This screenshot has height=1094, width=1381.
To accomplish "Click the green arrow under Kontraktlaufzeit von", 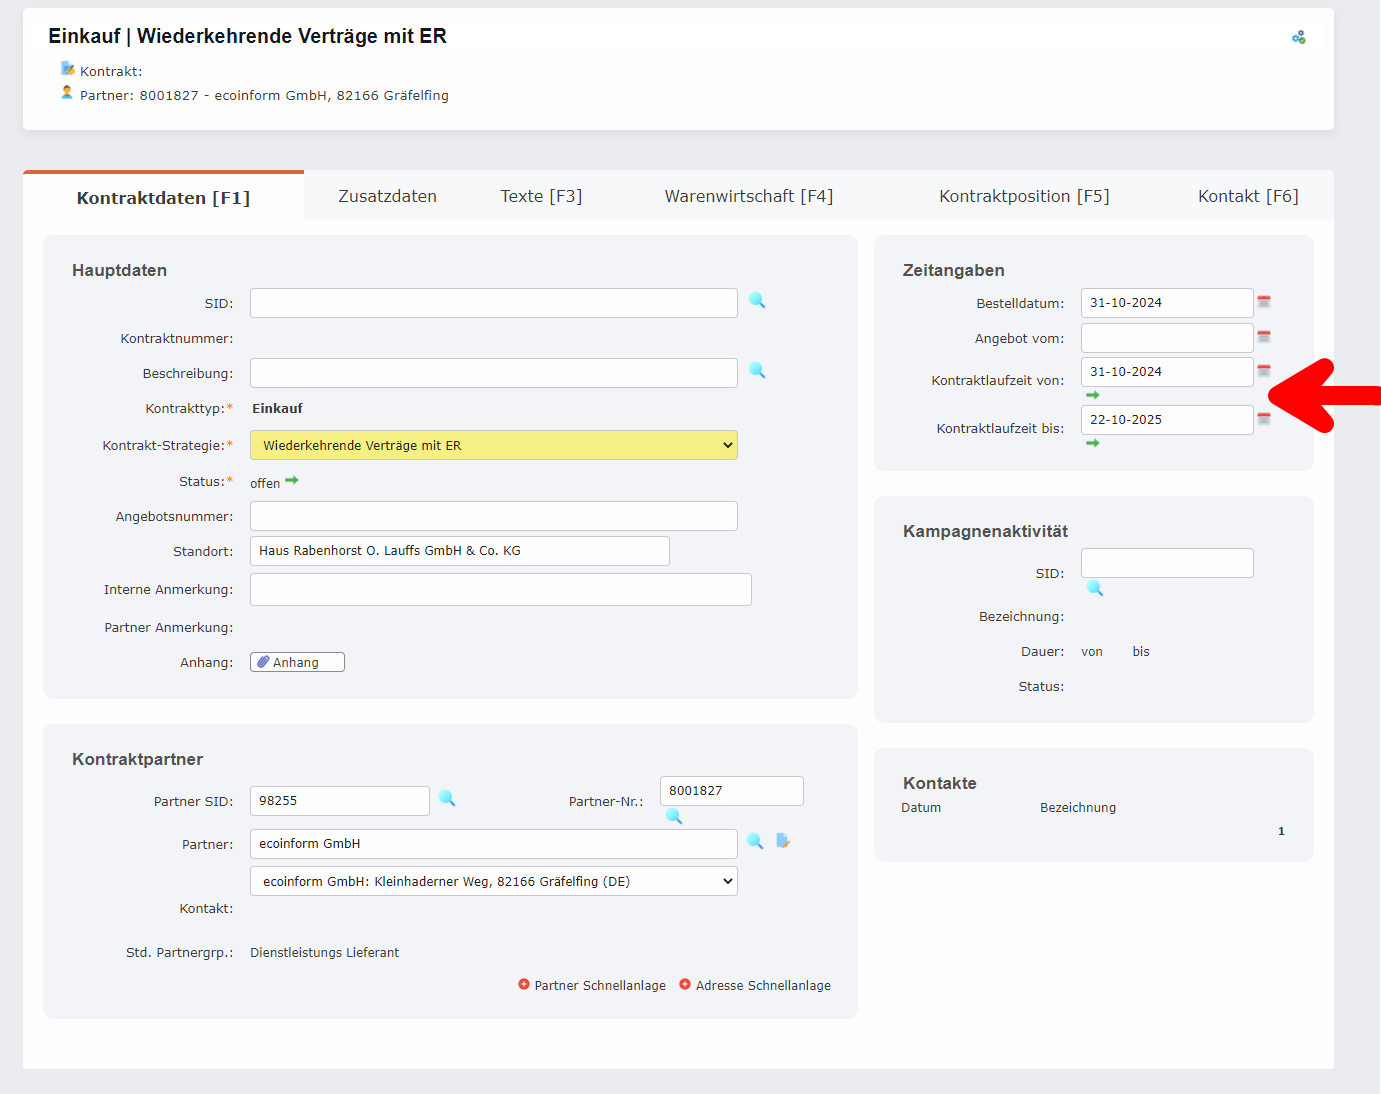I will [1093, 394].
